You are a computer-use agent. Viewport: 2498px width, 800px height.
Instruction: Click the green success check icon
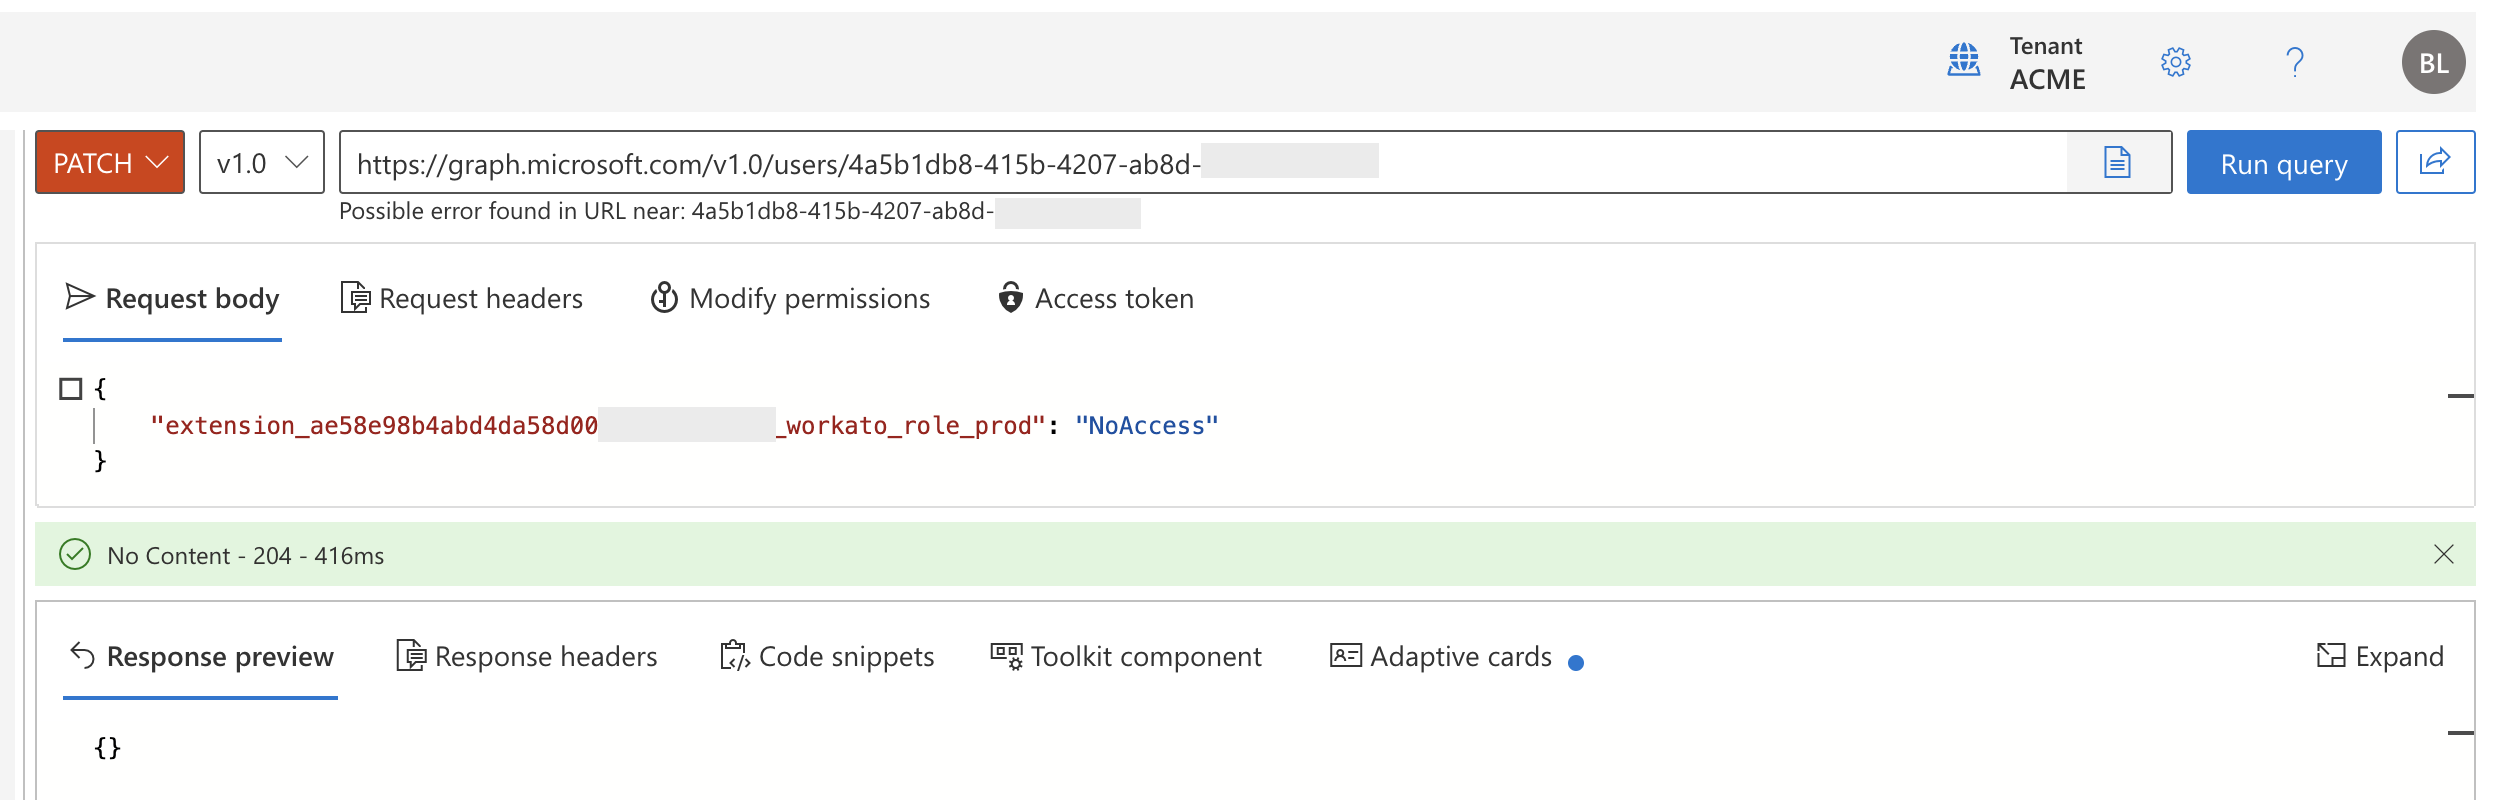point(75,554)
